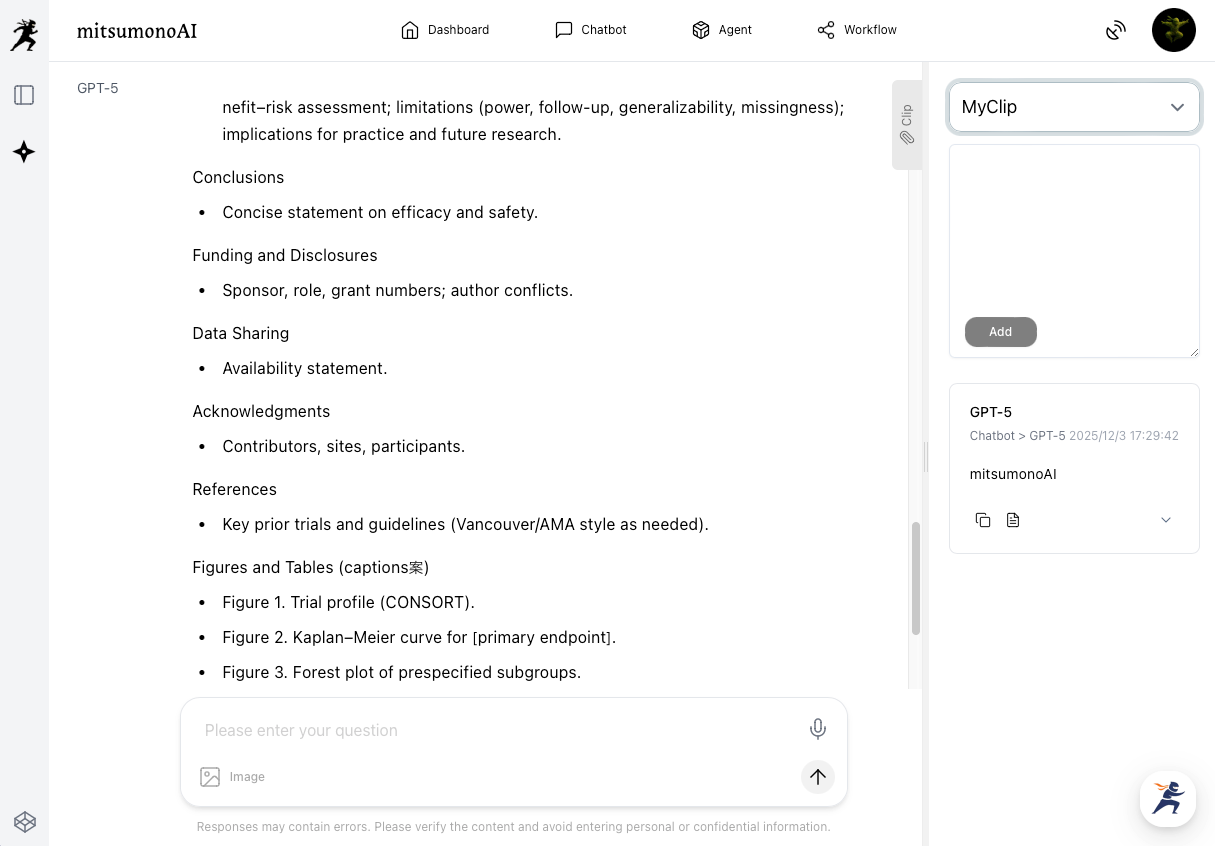This screenshot has width=1215, height=846.
Task: Open the document icon on GPT-5 clip
Action: (1013, 520)
